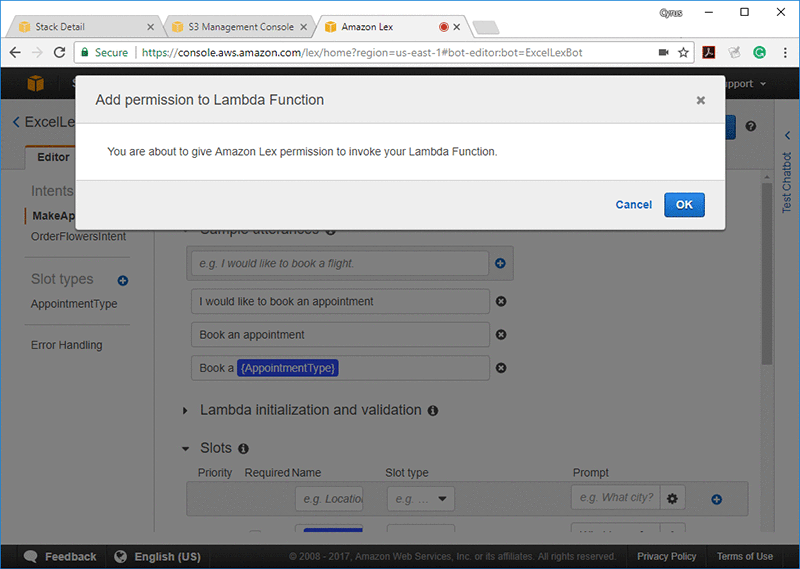Open AppointmentType slot type

74,304
